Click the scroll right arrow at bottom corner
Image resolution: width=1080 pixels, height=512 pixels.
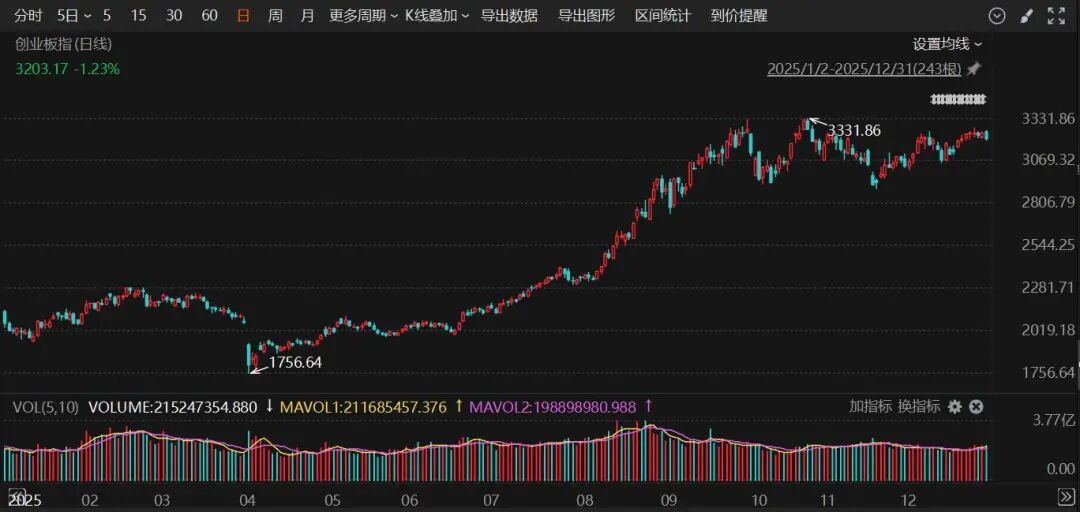pos(1066,497)
